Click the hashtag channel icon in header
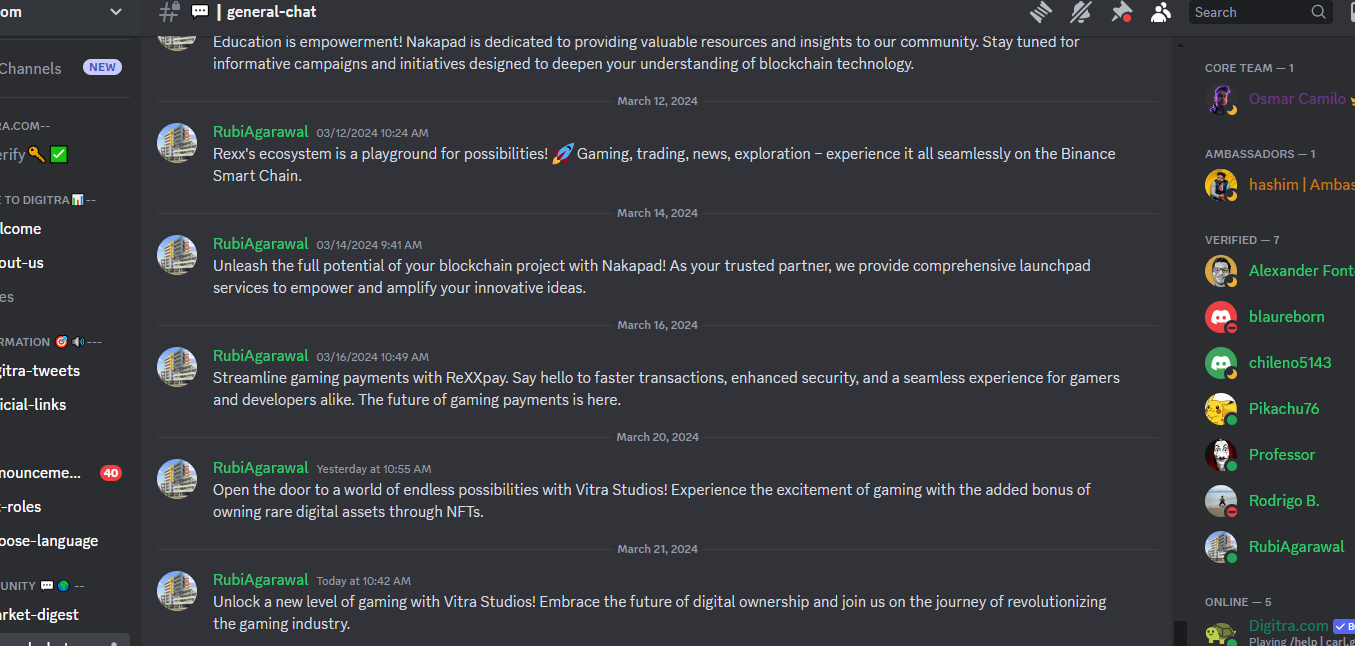 [x=170, y=12]
